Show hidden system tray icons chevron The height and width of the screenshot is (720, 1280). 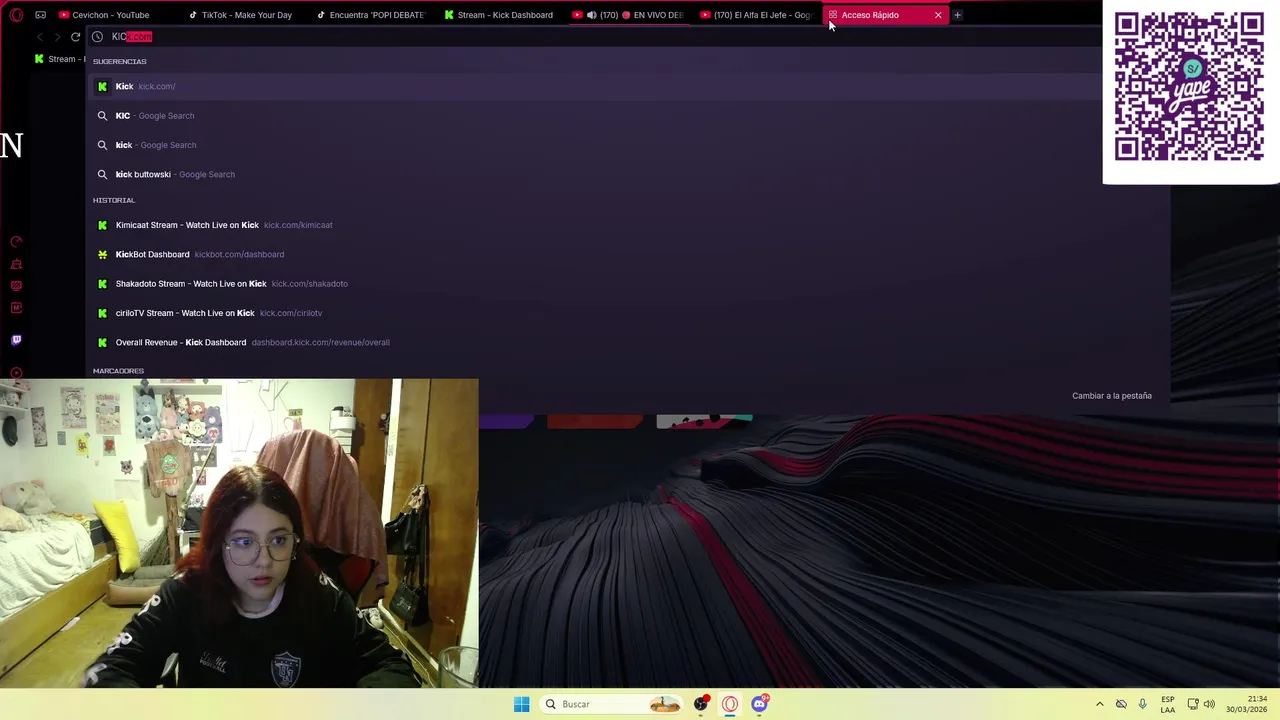pos(1099,704)
